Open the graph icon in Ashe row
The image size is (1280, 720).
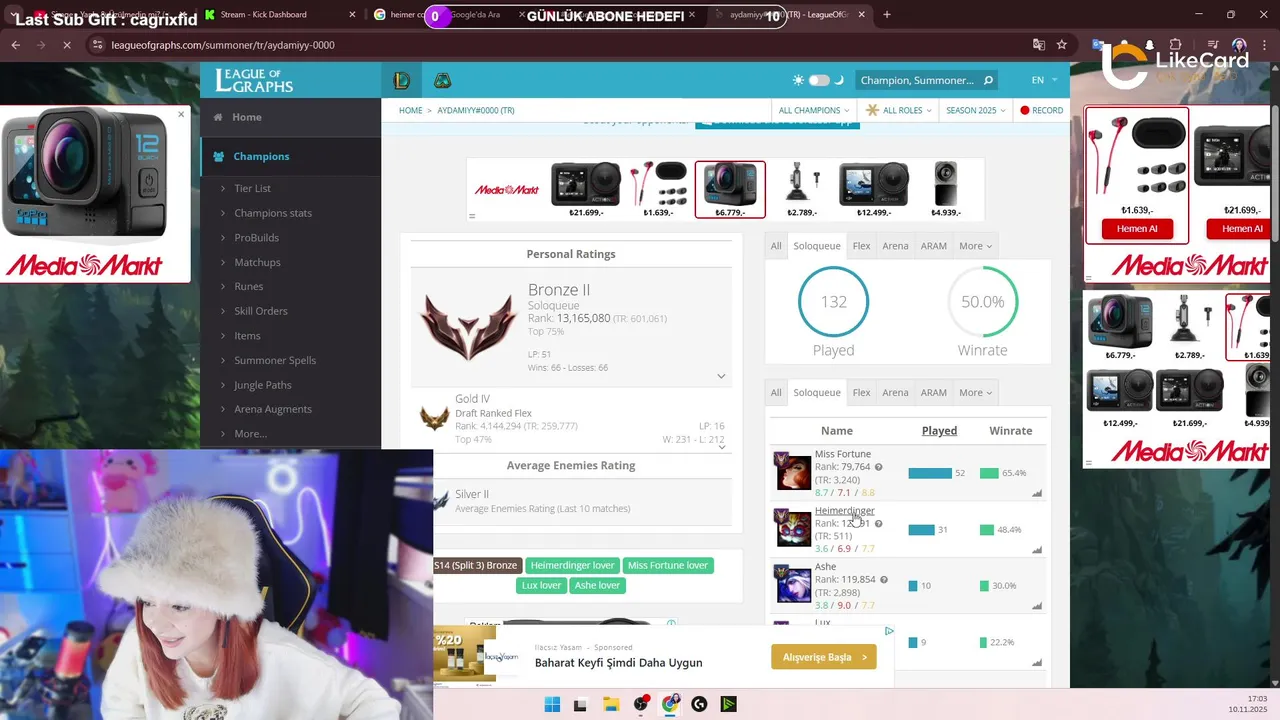(1037, 606)
